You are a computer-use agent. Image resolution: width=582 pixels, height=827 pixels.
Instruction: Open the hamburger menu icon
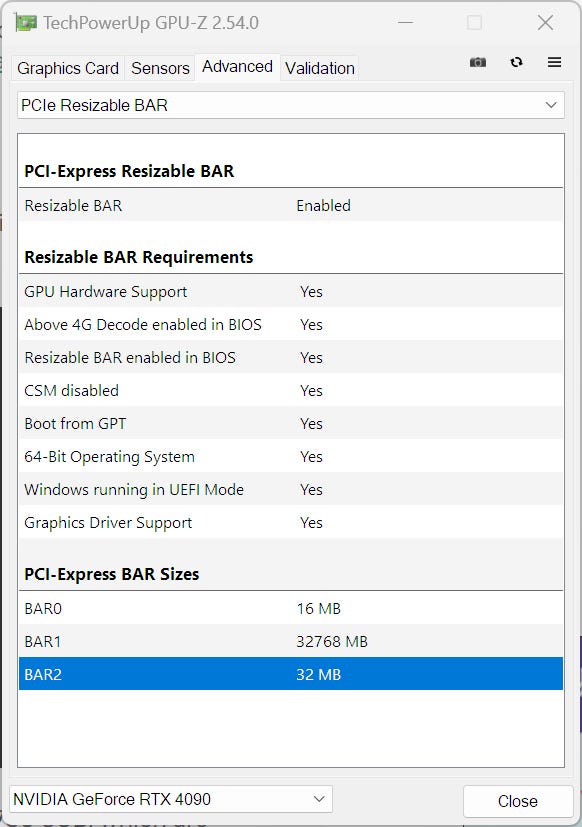point(554,62)
